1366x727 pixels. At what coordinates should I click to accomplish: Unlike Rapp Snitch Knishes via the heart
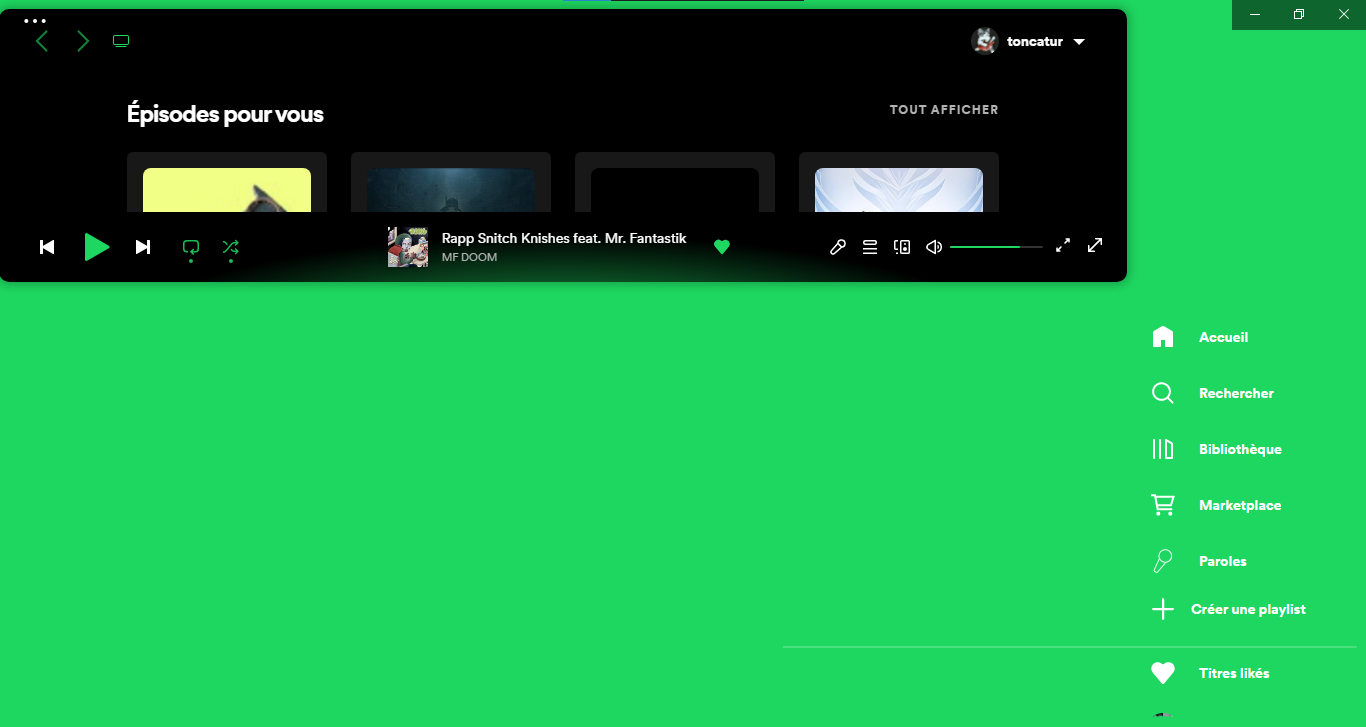722,246
